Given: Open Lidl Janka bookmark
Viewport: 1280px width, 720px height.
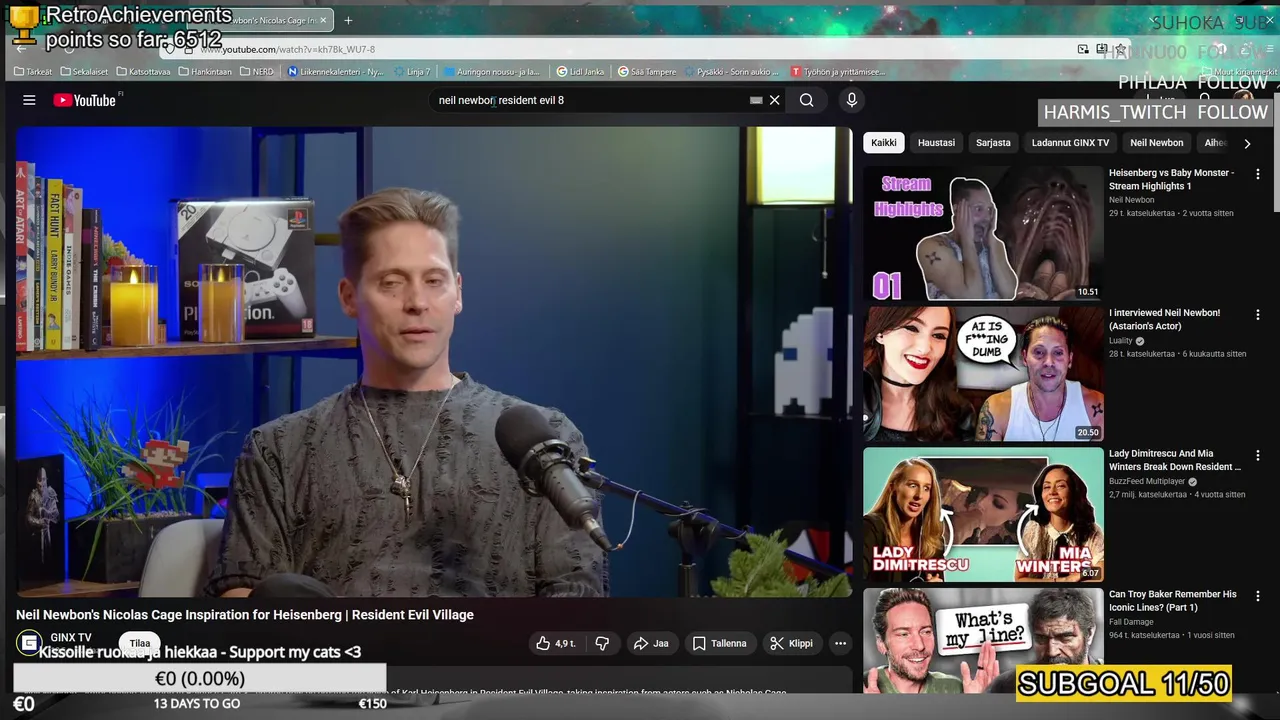Looking at the screenshot, I should (x=580, y=72).
